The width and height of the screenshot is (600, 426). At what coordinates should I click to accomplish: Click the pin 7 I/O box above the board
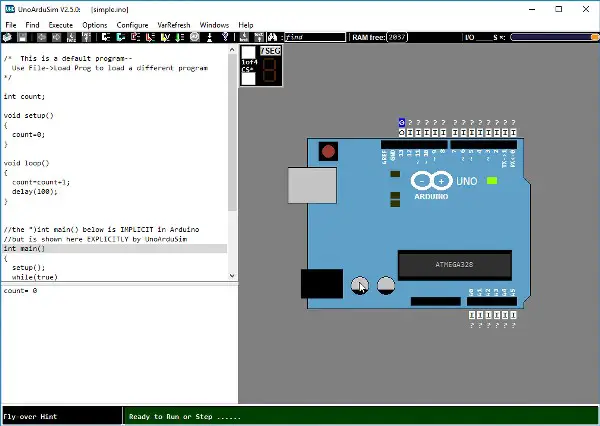pyautogui.click(x=455, y=132)
